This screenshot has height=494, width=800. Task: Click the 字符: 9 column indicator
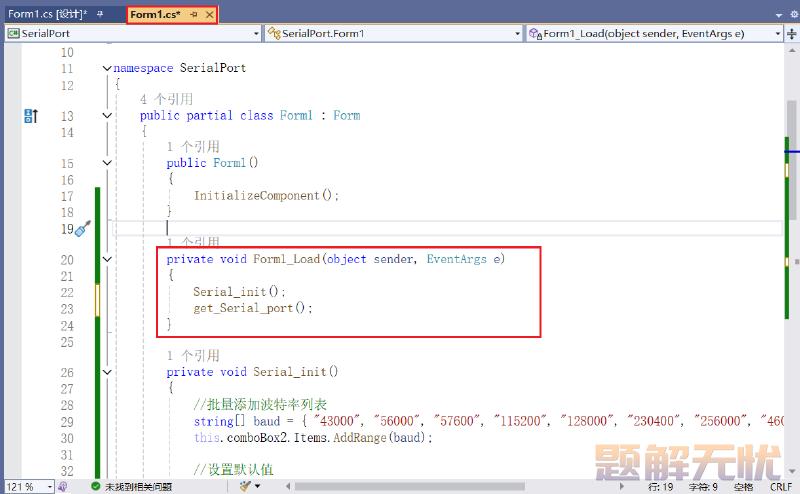pyautogui.click(x=703, y=487)
